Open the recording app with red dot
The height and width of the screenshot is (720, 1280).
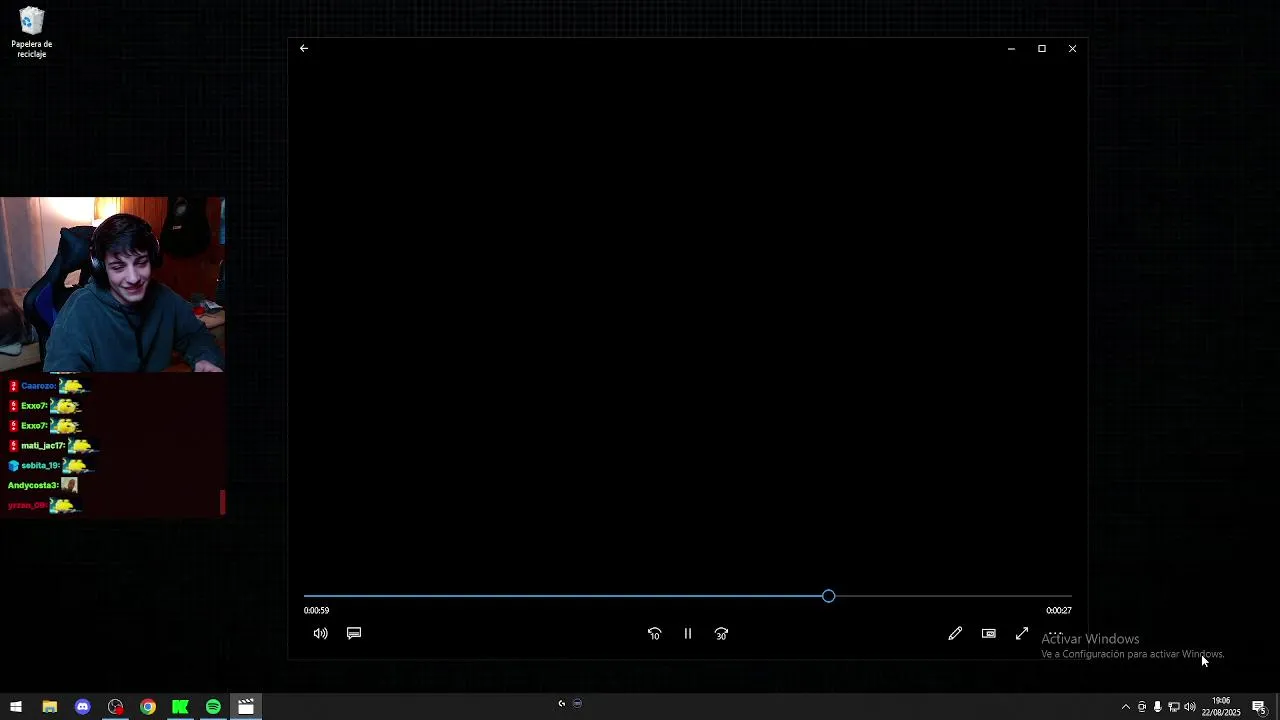pyautogui.click(x=115, y=707)
